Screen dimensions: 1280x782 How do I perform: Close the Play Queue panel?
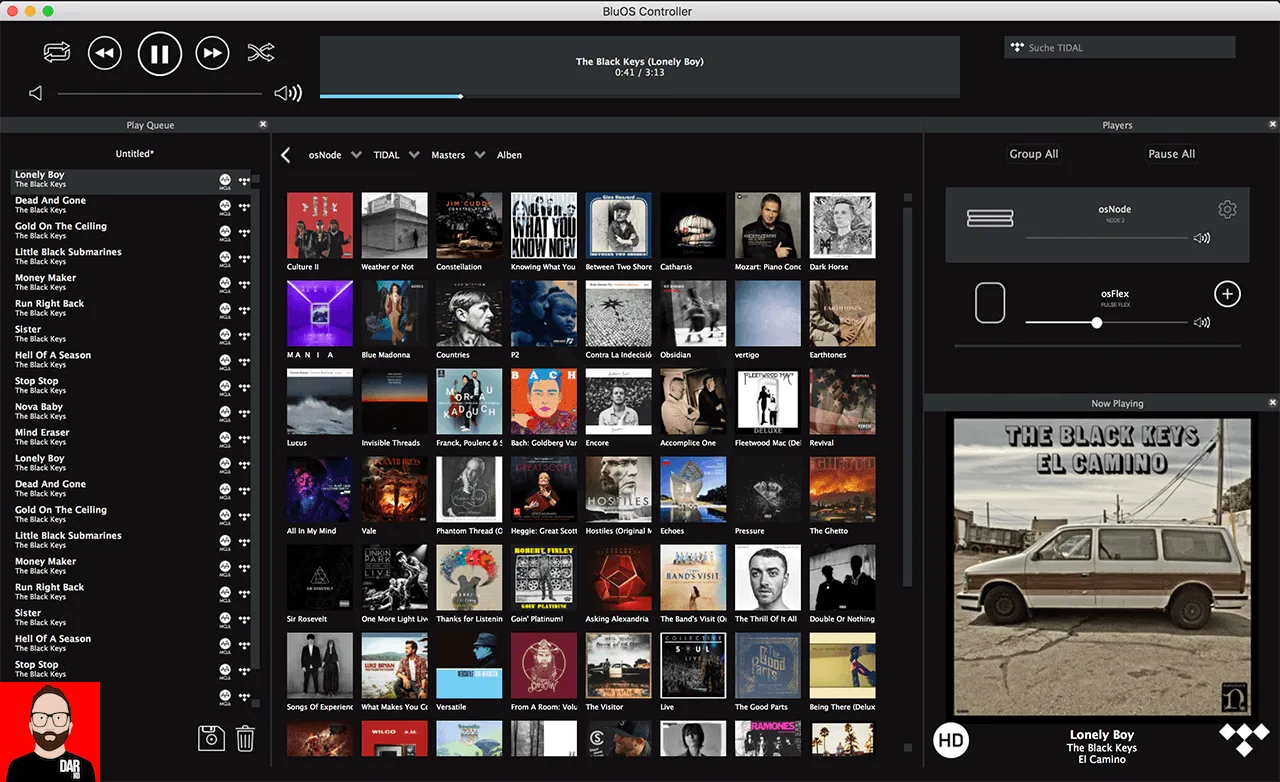point(263,124)
